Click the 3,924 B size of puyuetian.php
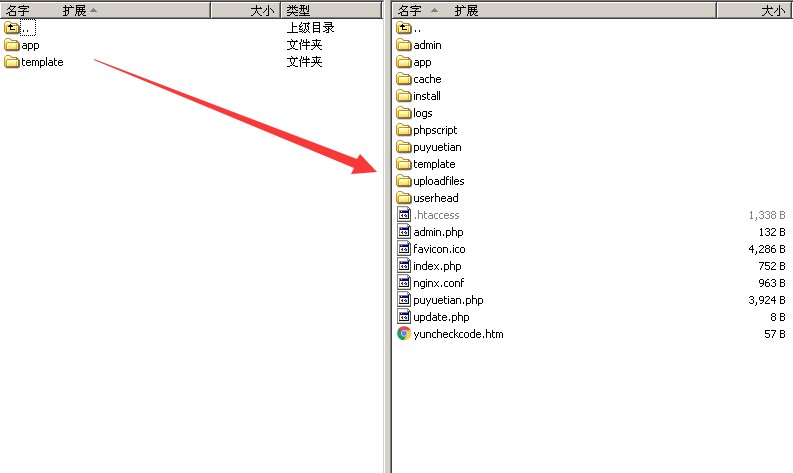The image size is (793, 473). click(x=767, y=300)
